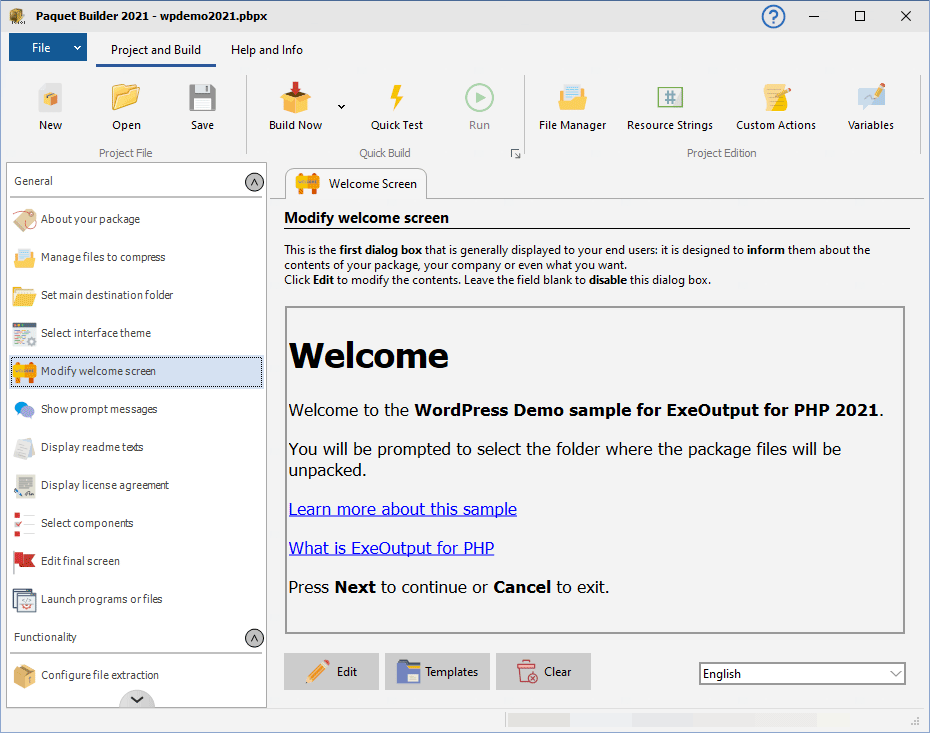Screen dimensions: 930x733
Task: Collapse the Functionality section
Action: point(254,638)
